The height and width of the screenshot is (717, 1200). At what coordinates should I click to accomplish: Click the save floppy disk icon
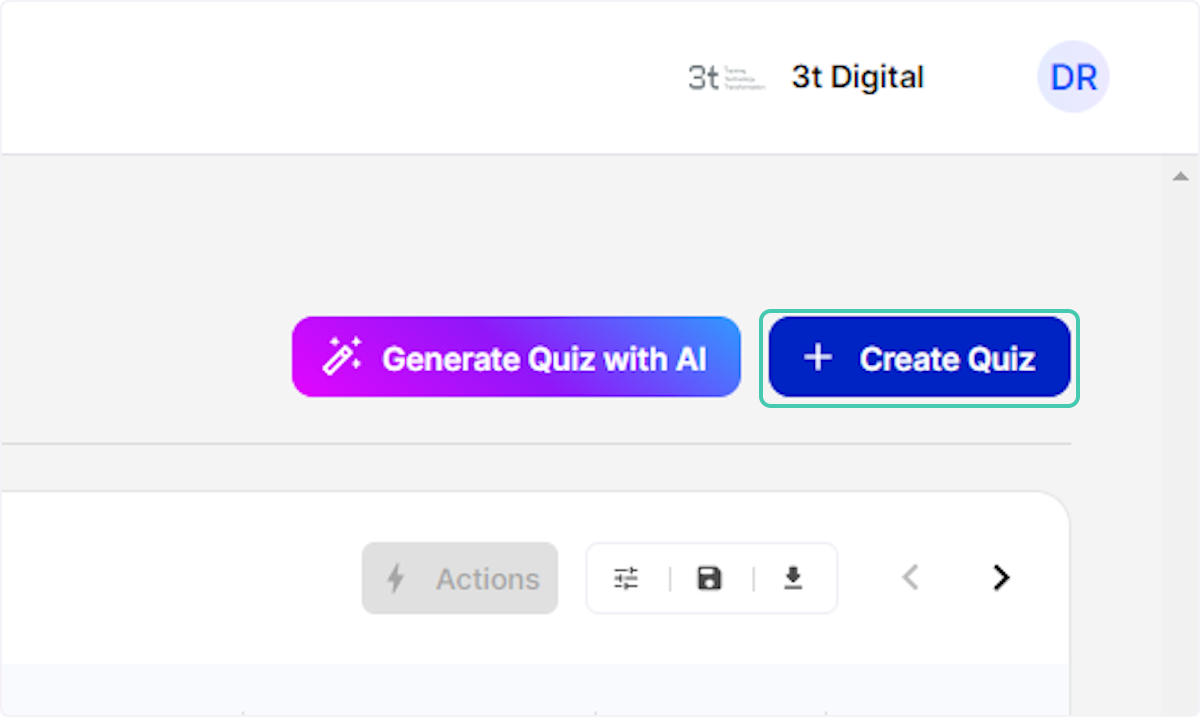click(710, 578)
